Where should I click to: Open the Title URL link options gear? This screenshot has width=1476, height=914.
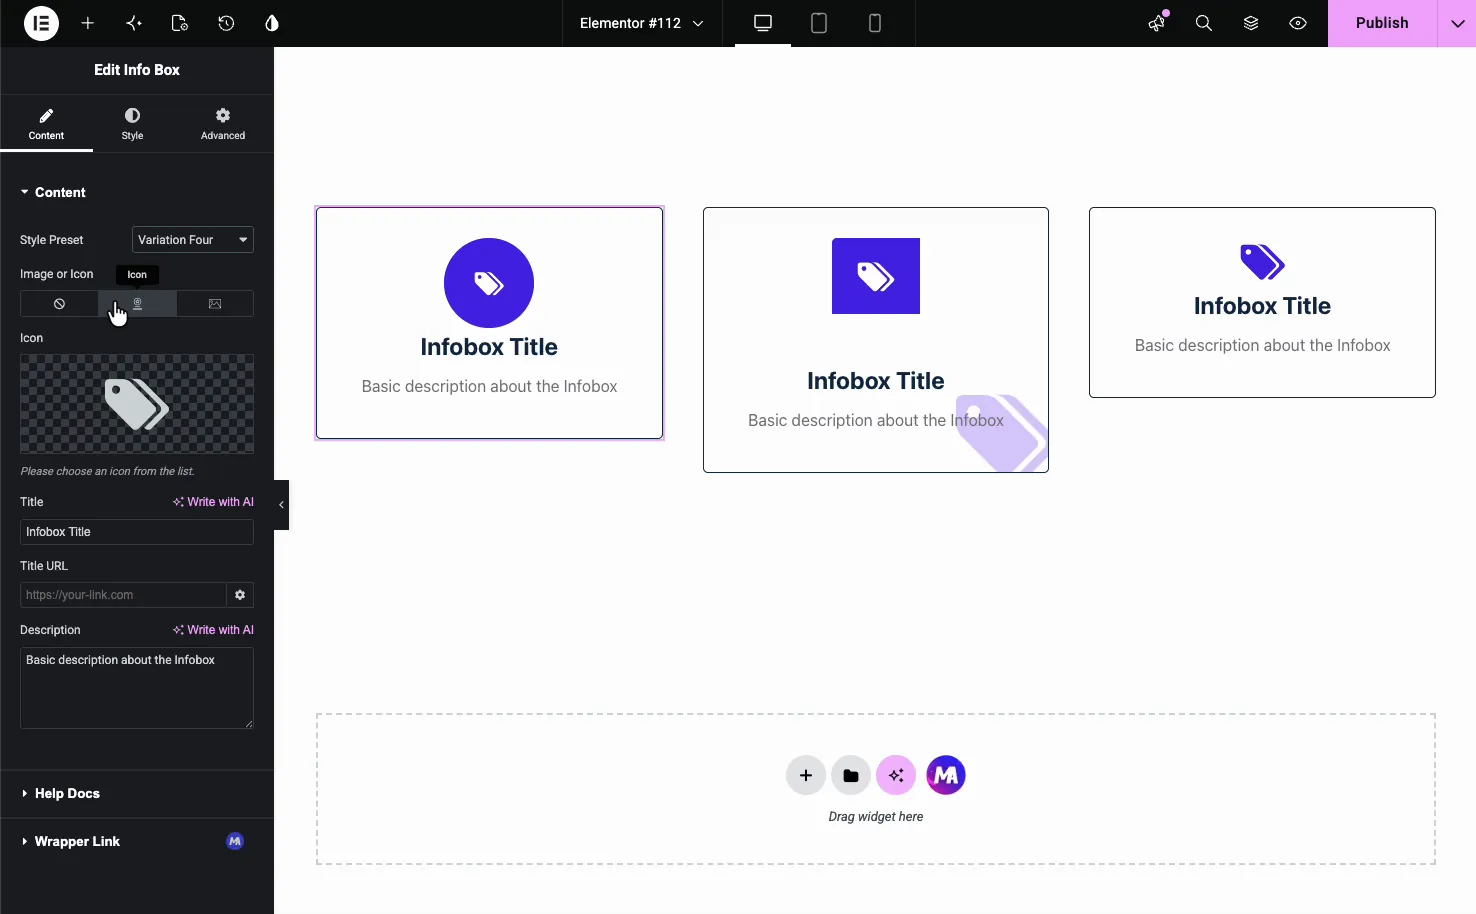[x=240, y=595]
